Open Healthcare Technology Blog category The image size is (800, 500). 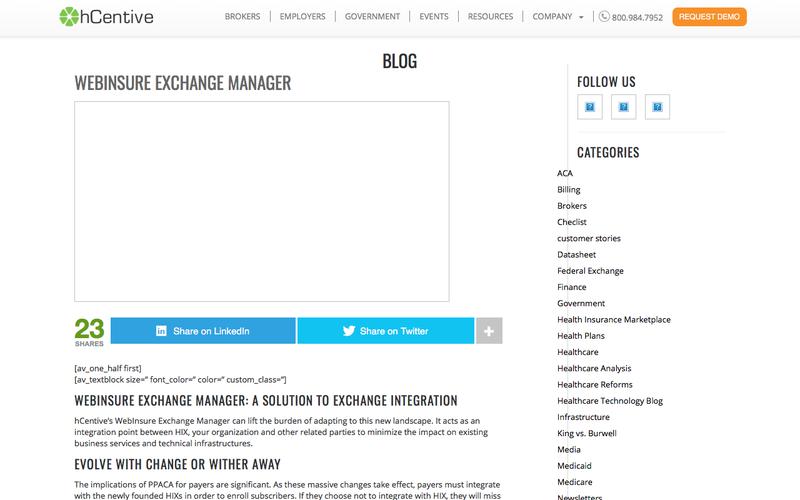pyautogui.click(x=610, y=401)
